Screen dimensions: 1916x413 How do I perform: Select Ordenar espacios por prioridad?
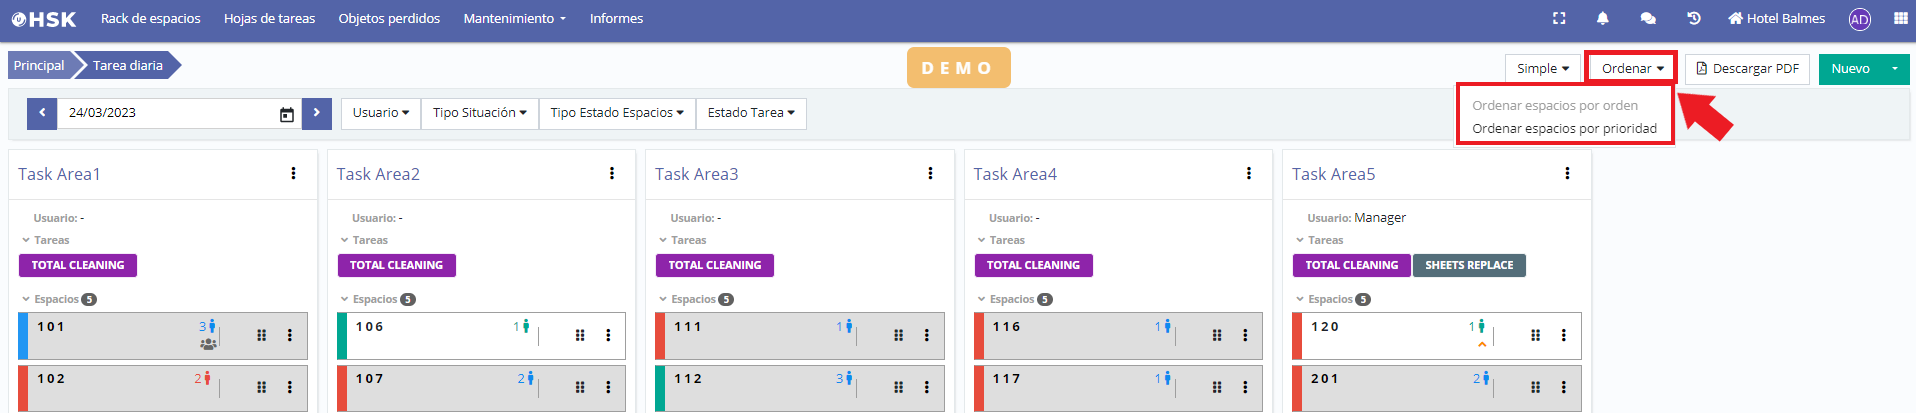click(1564, 128)
